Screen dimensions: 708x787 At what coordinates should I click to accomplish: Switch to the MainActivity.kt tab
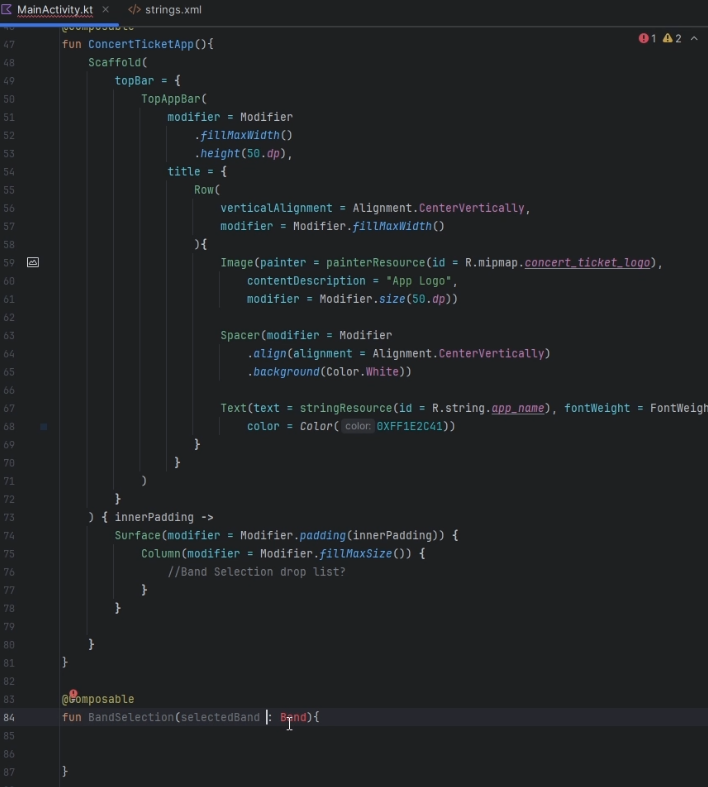click(x=55, y=10)
